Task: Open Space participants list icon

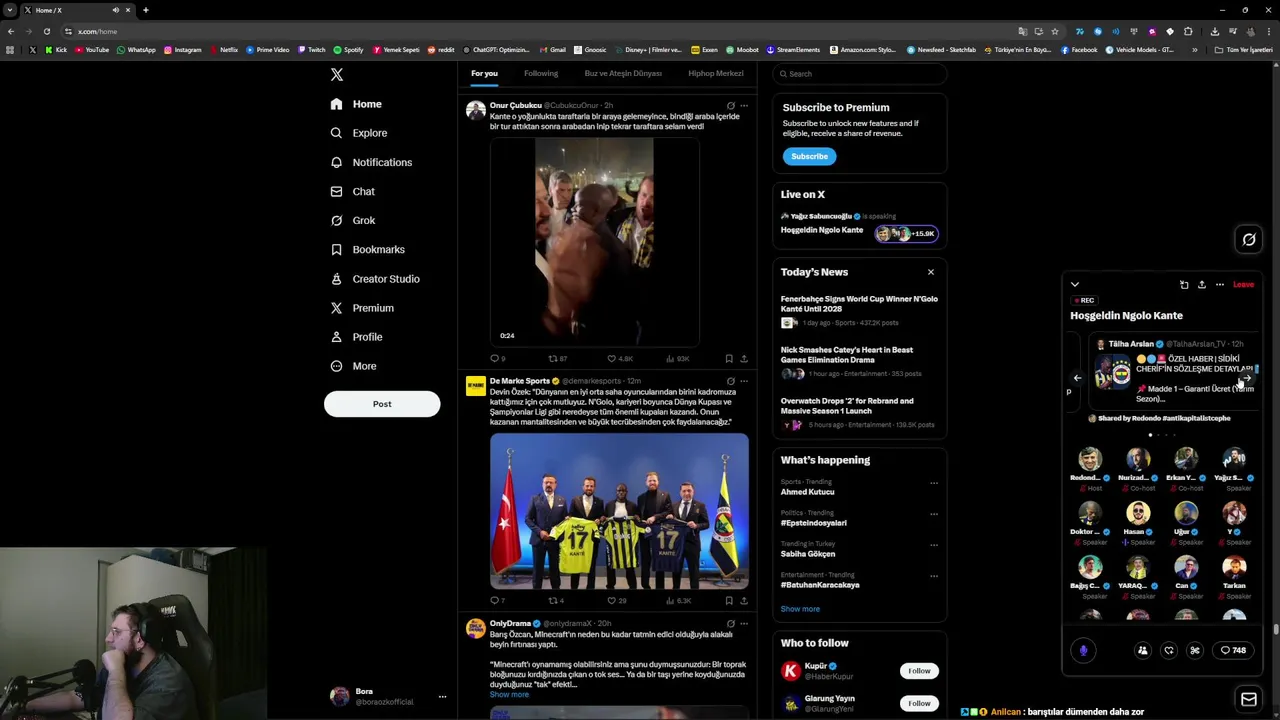Action: tap(1143, 651)
